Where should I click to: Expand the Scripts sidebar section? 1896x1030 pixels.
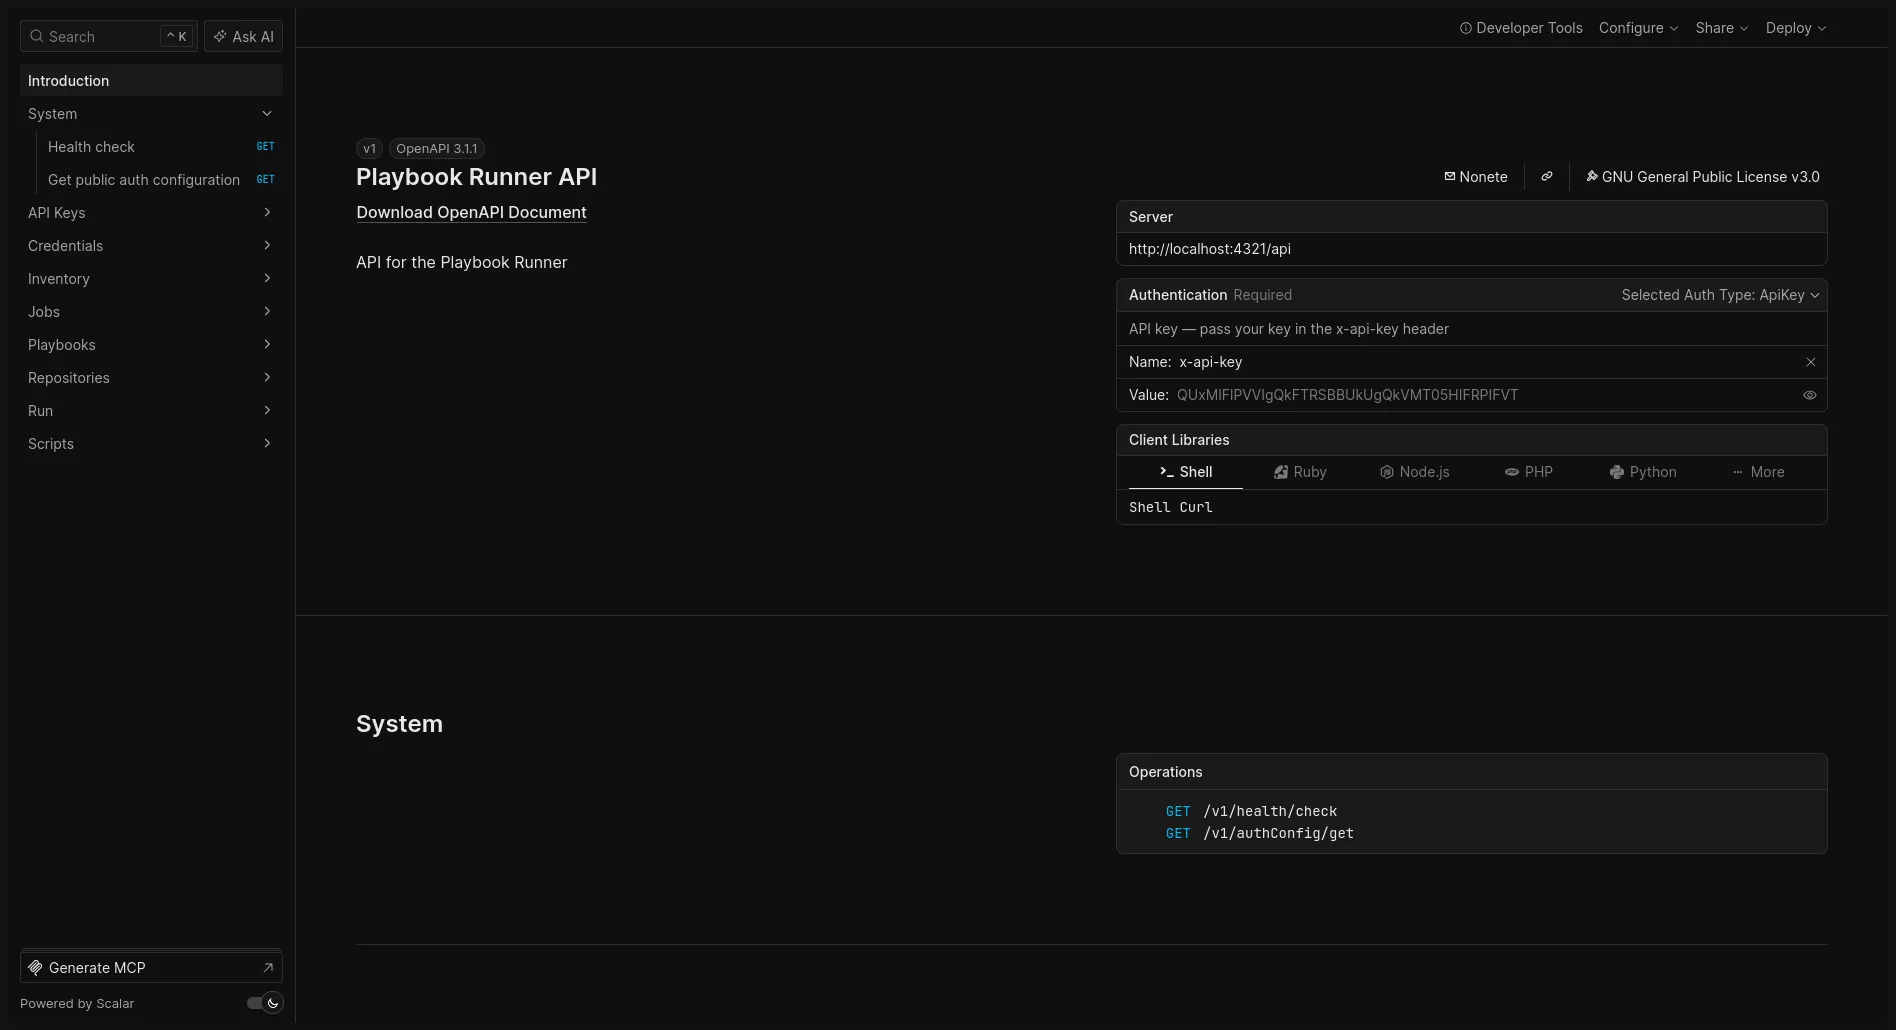[x=267, y=444]
